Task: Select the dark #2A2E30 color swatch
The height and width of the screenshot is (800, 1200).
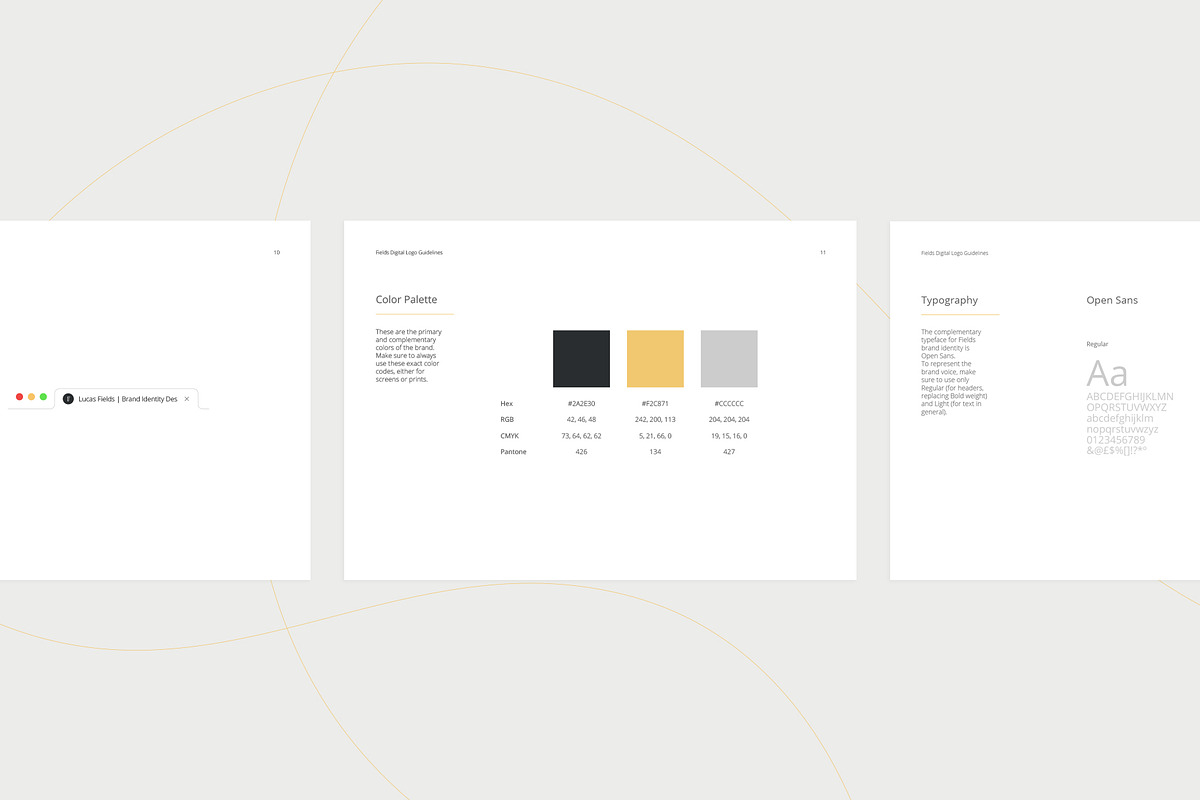Action: point(581,358)
